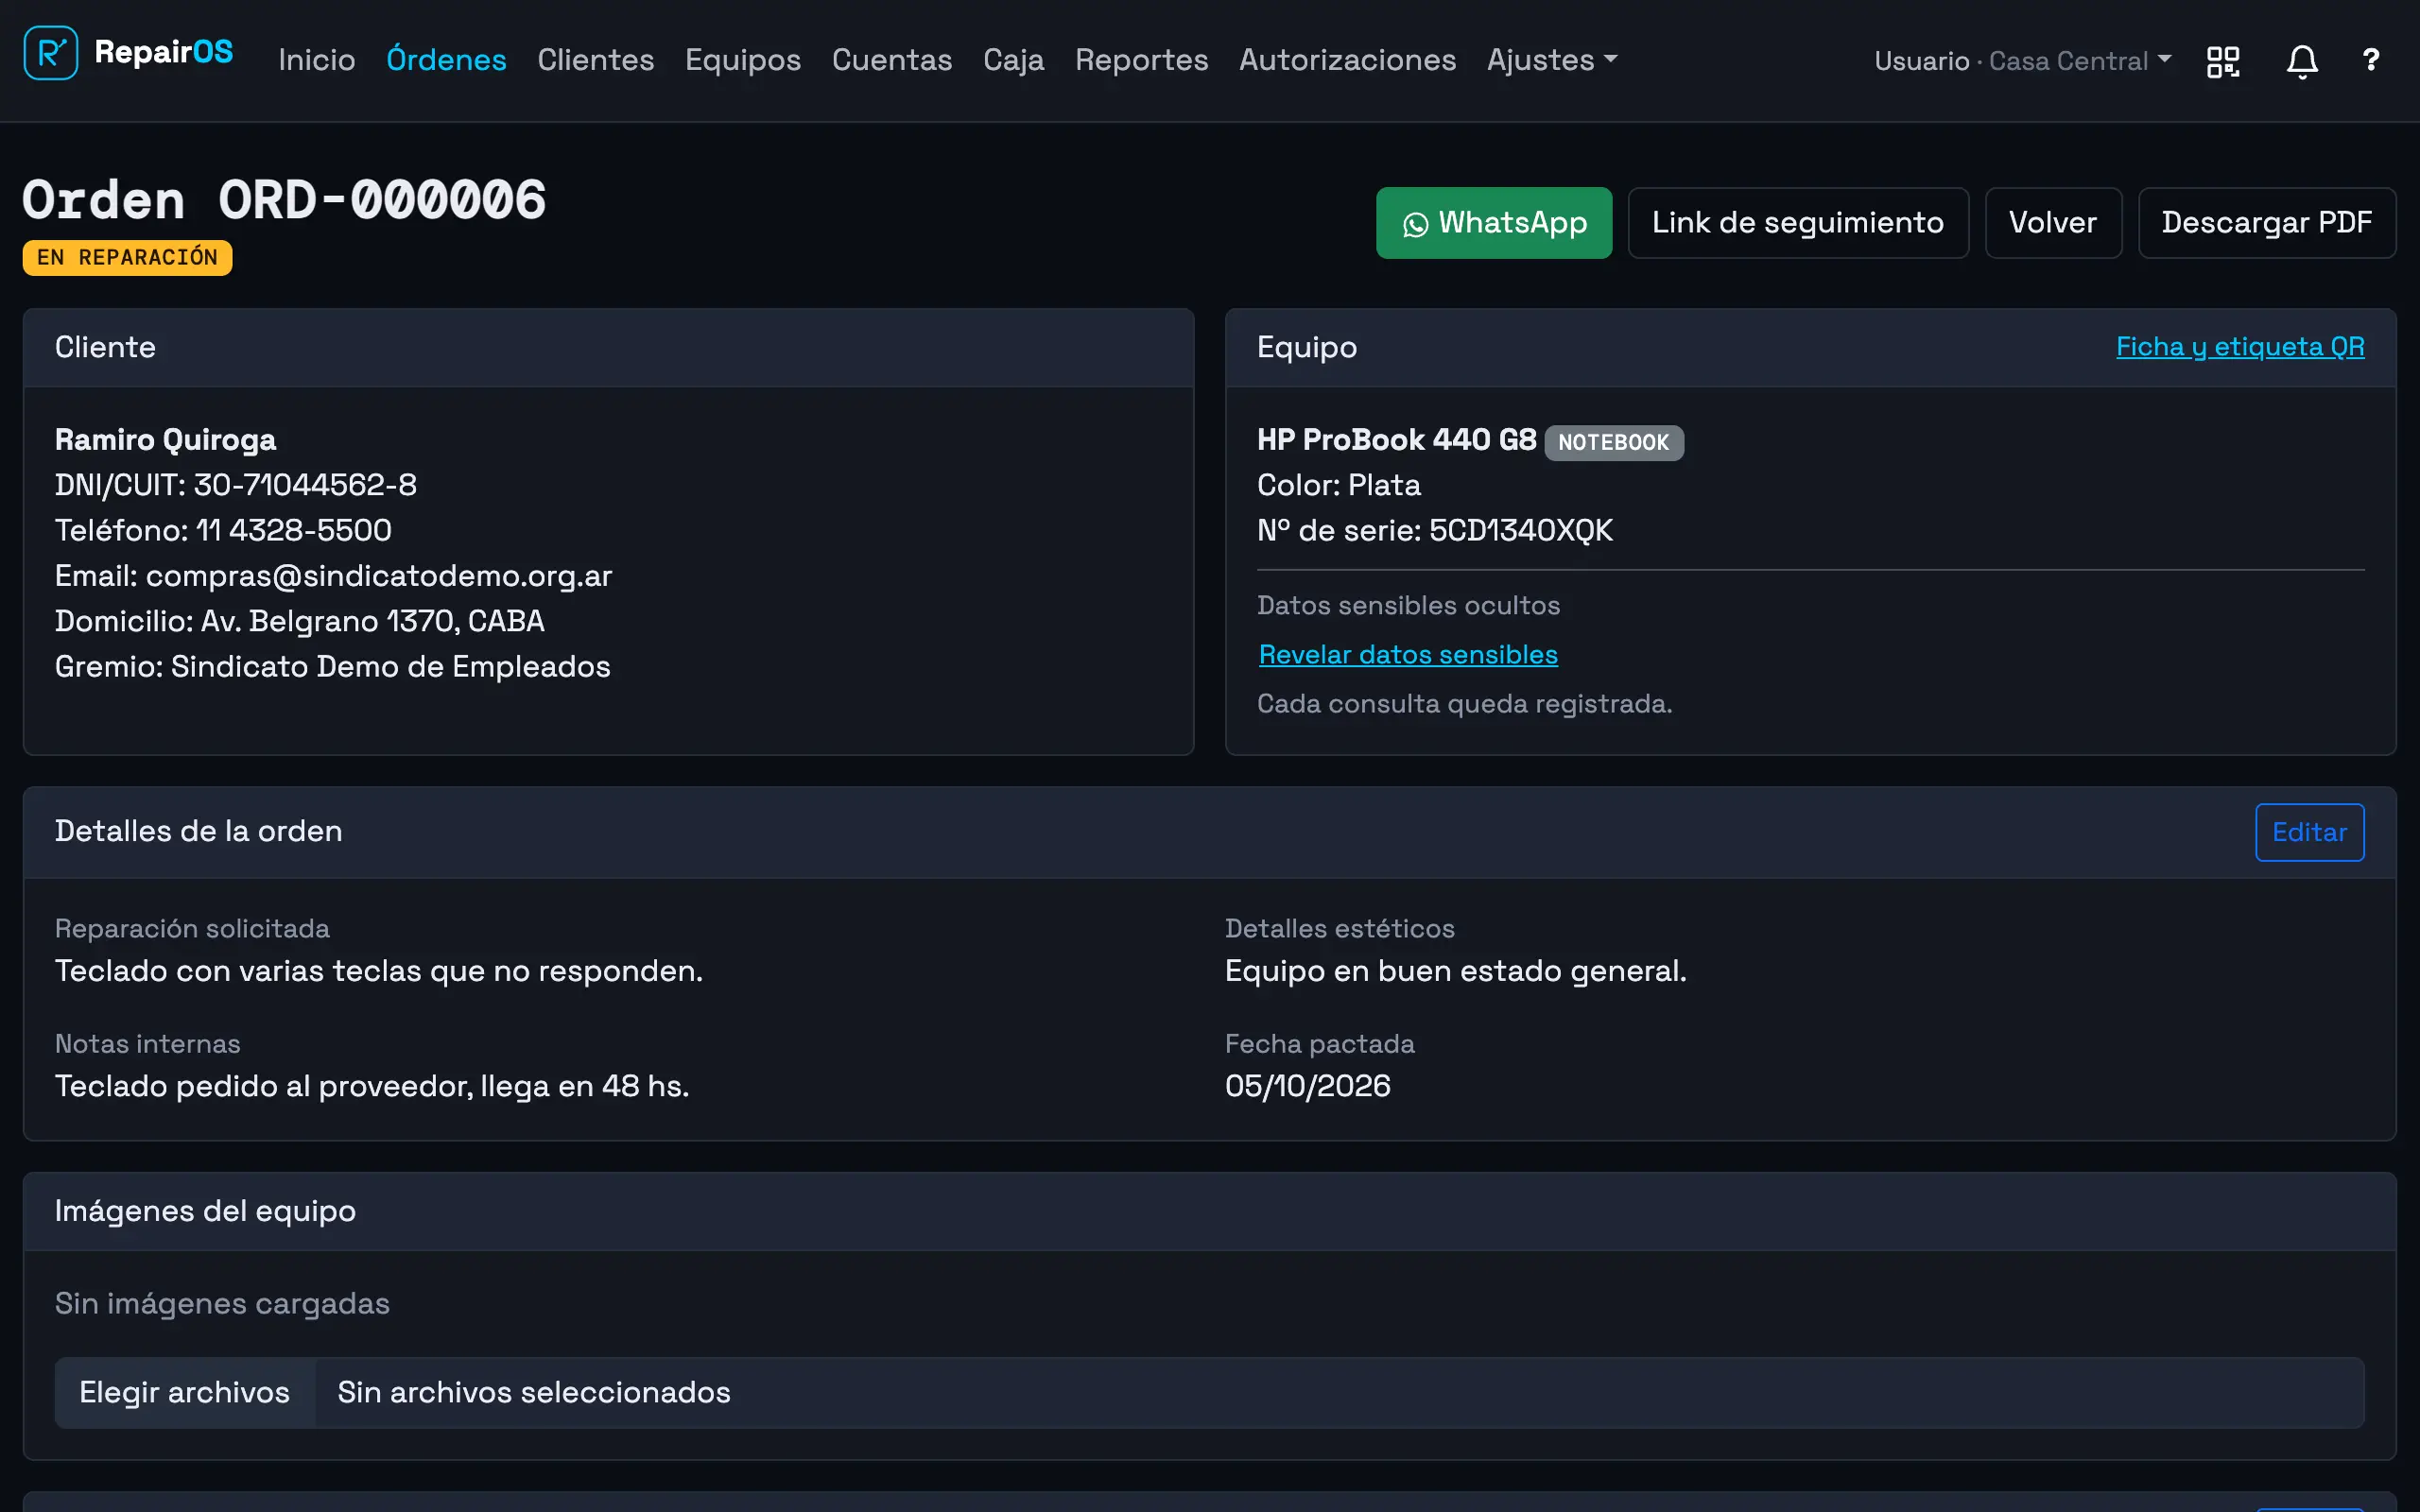Screen dimensions: 2420x1512
Task: Click the Equipo en buen estado general text
Action: tap(1456, 971)
